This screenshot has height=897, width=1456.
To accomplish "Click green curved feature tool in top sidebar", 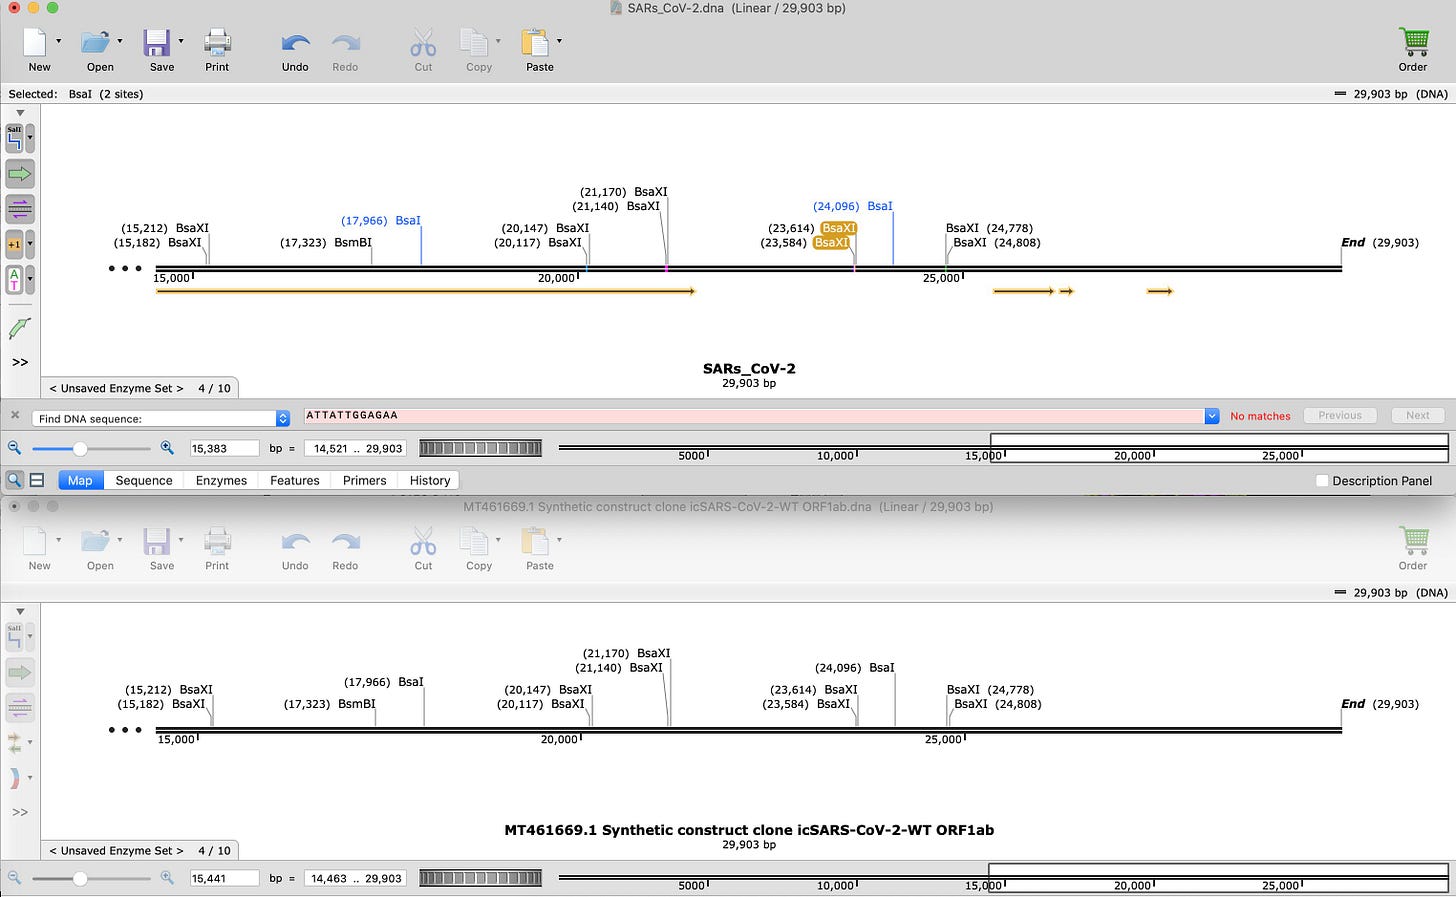I will tap(20, 328).
